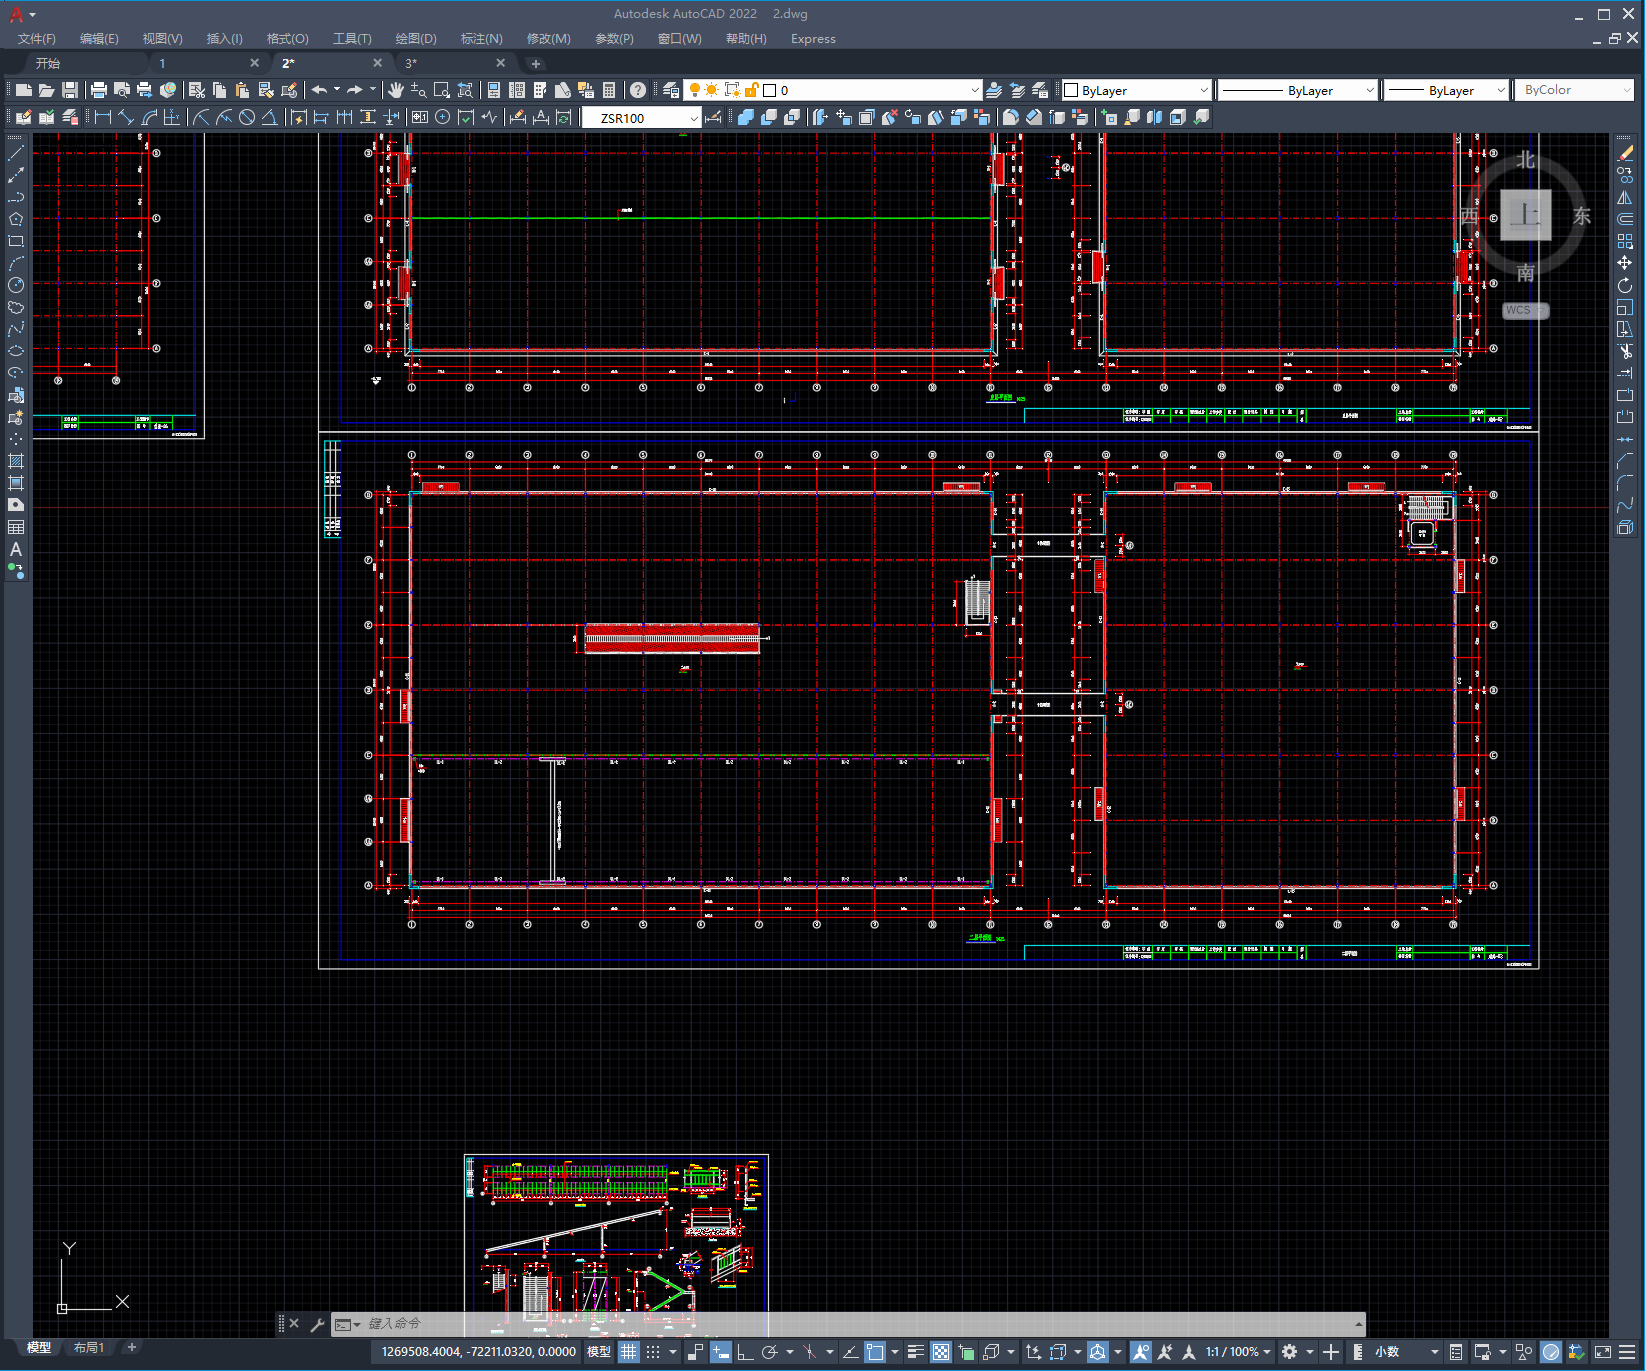
Task: Activate the Pan hand tool
Action: click(x=396, y=90)
